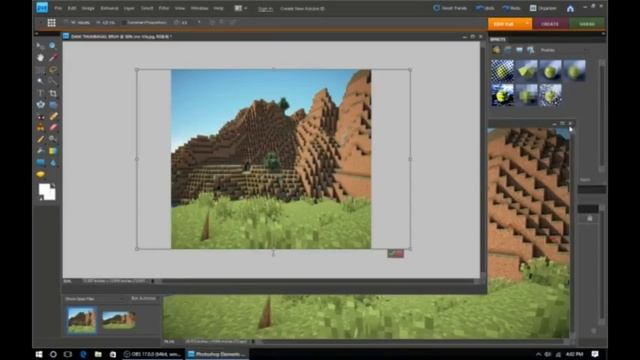This screenshot has width=640, height=360.
Task: Select the Smart Brush tool
Action: (x=53, y=139)
